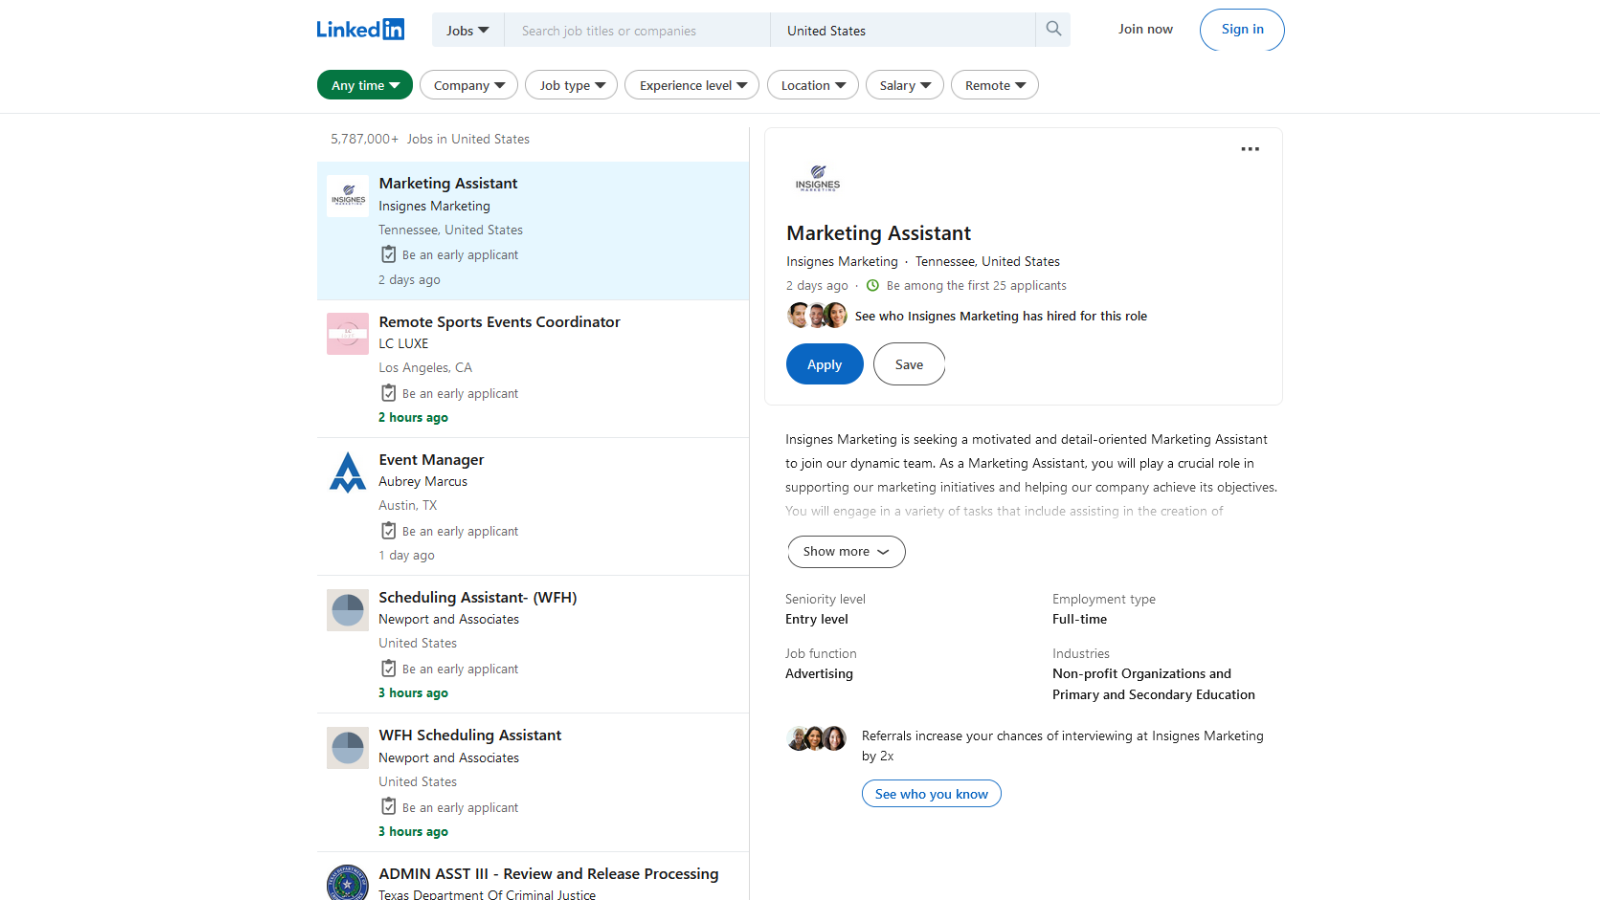Image resolution: width=1600 pixels, height=900 pixels.
Task: Click the United States location field
Action: tap(903, 30)
